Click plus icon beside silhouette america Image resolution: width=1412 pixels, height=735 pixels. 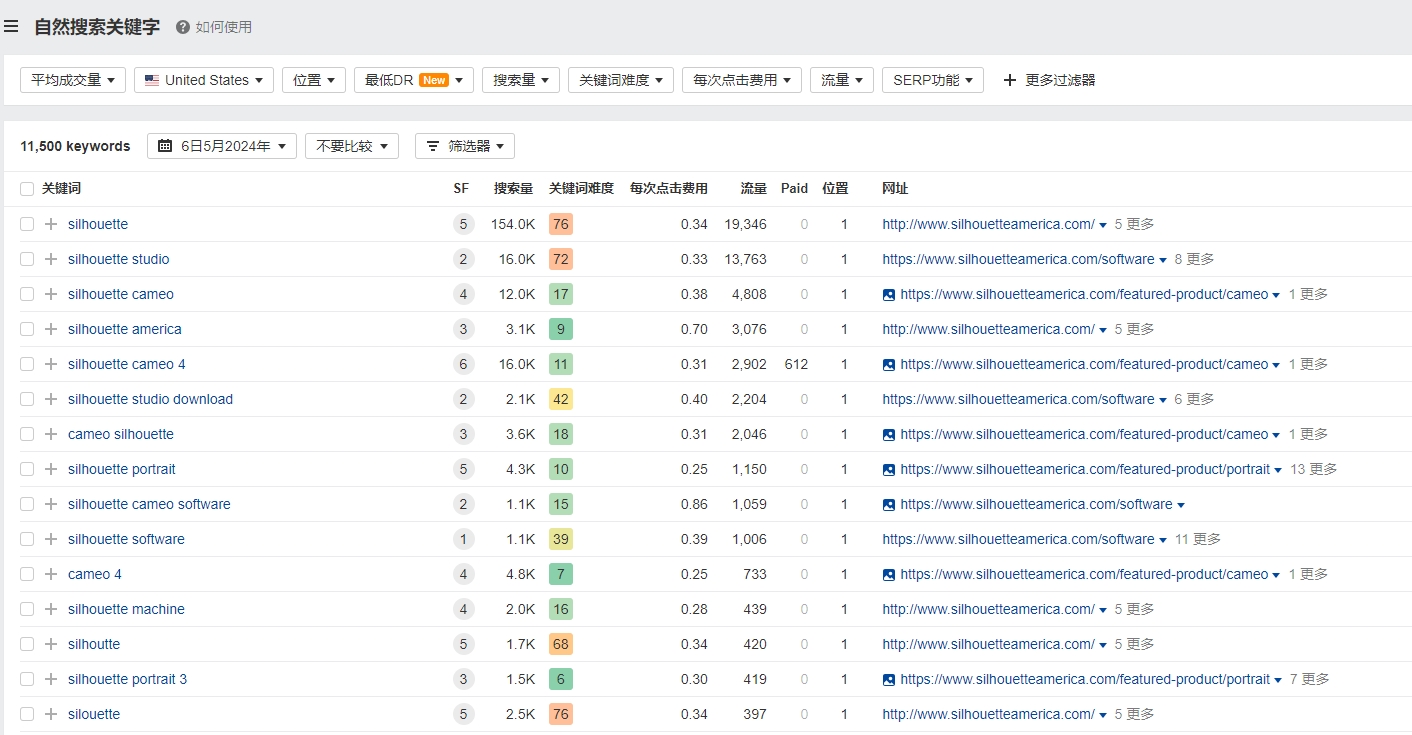pyautogui.click(x=51, y=329)
